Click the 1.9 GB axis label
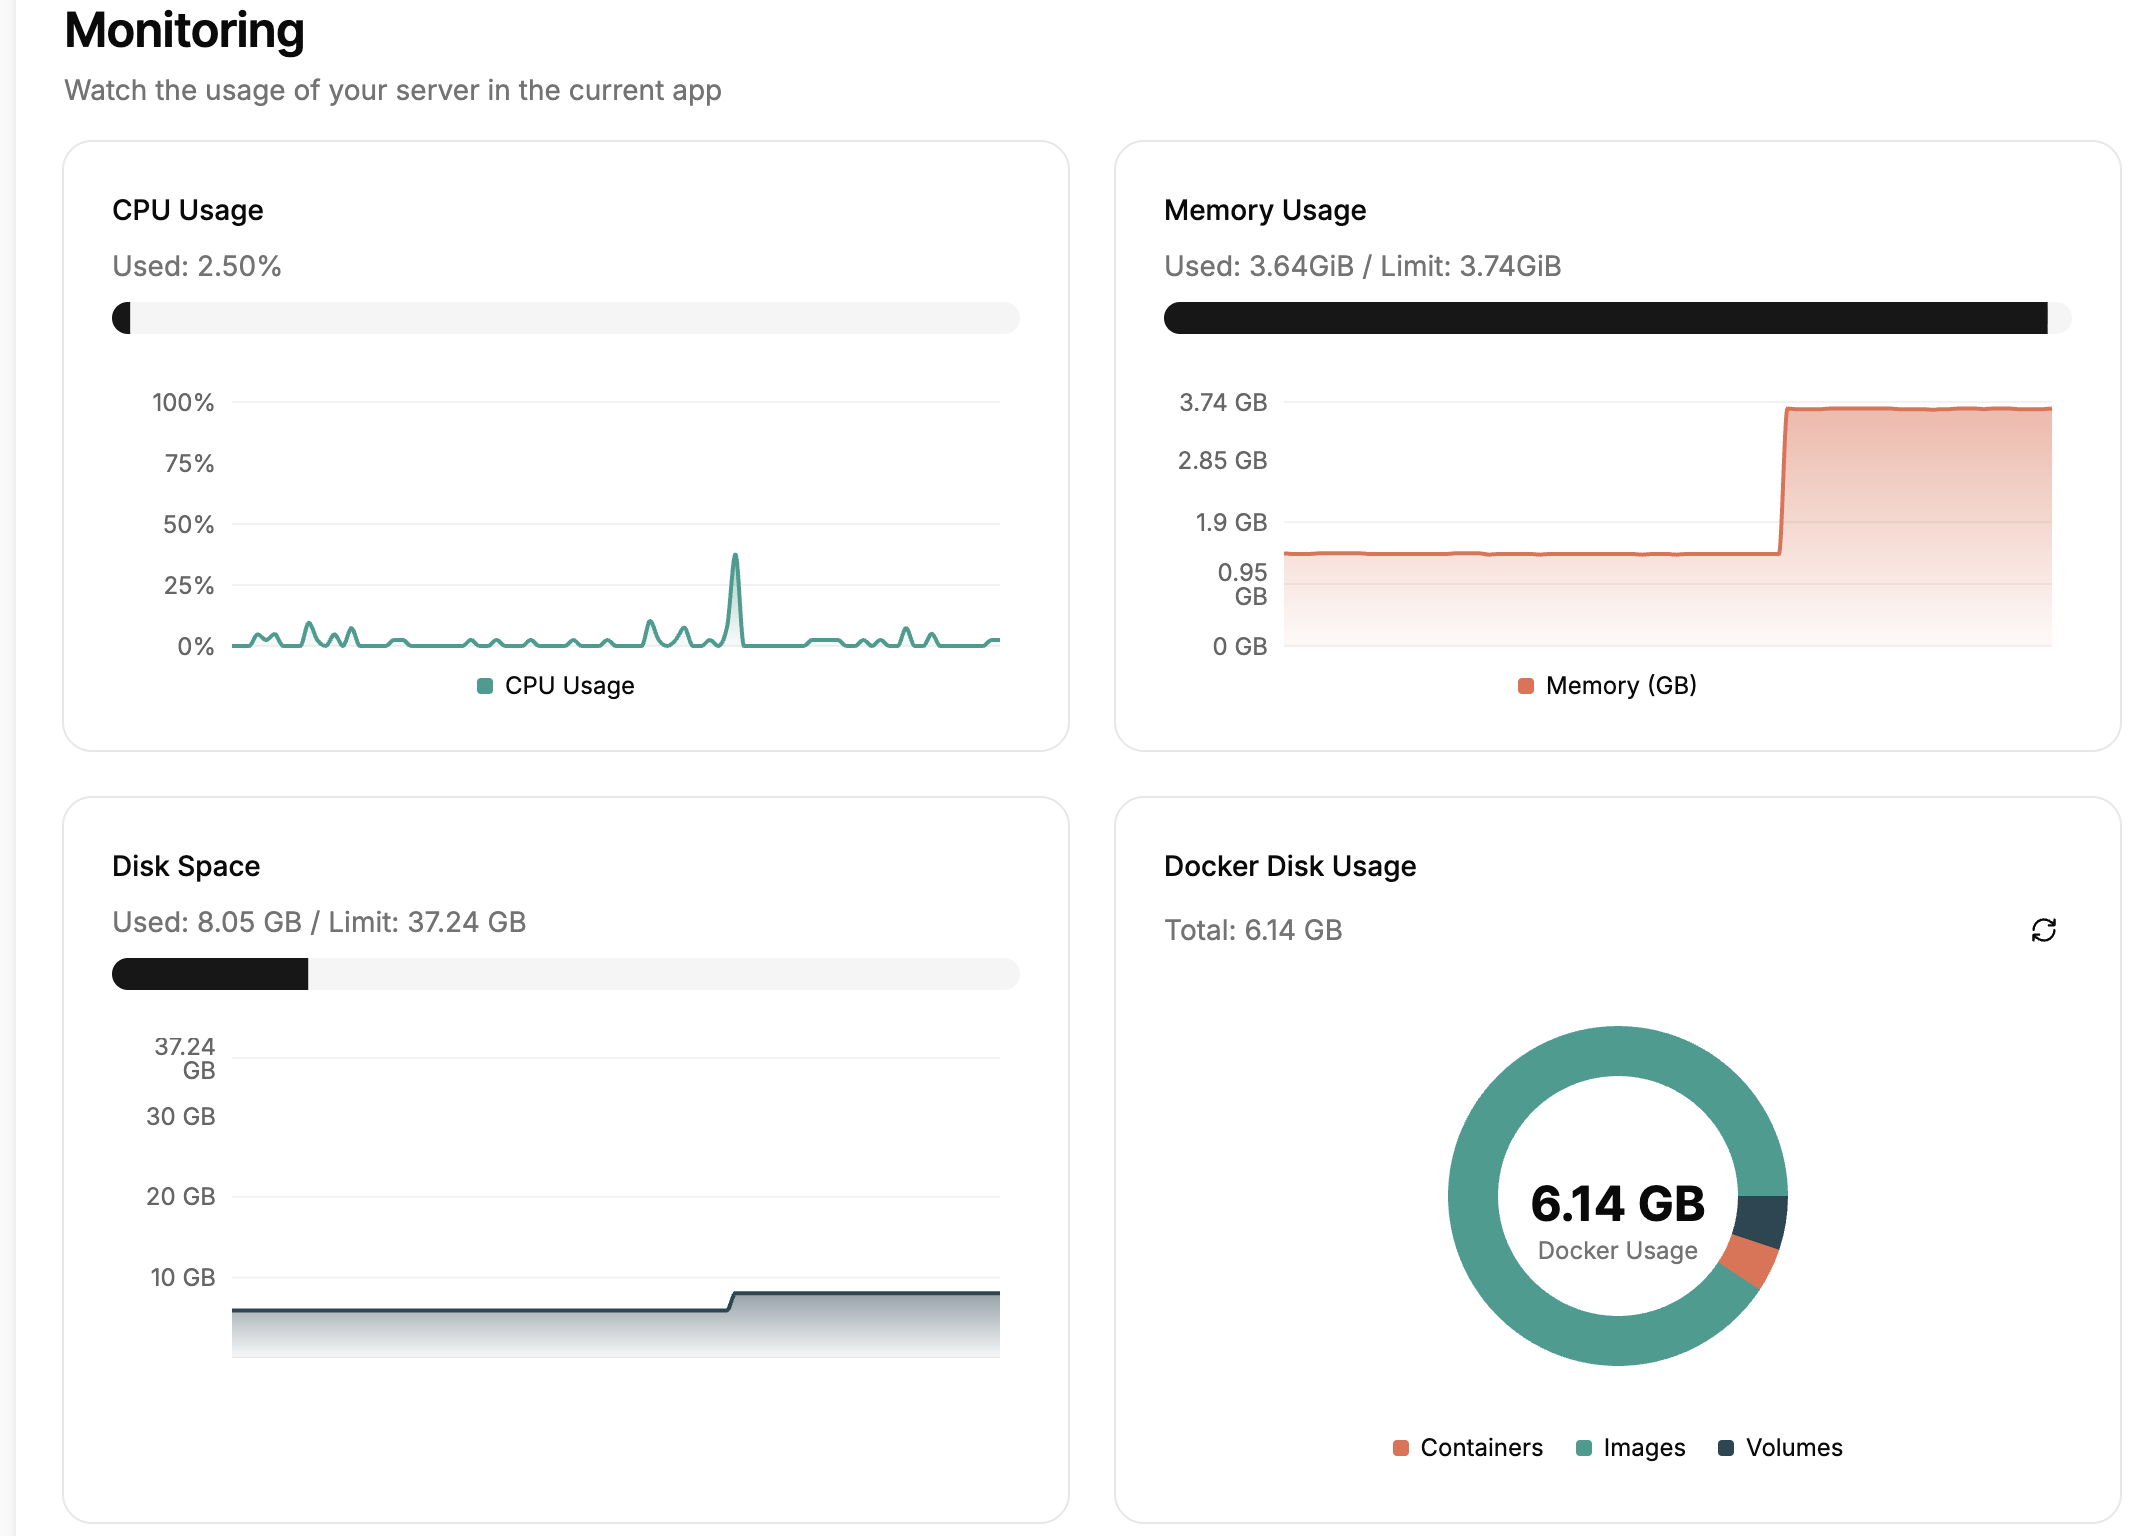 click(x=1231, y=522)
